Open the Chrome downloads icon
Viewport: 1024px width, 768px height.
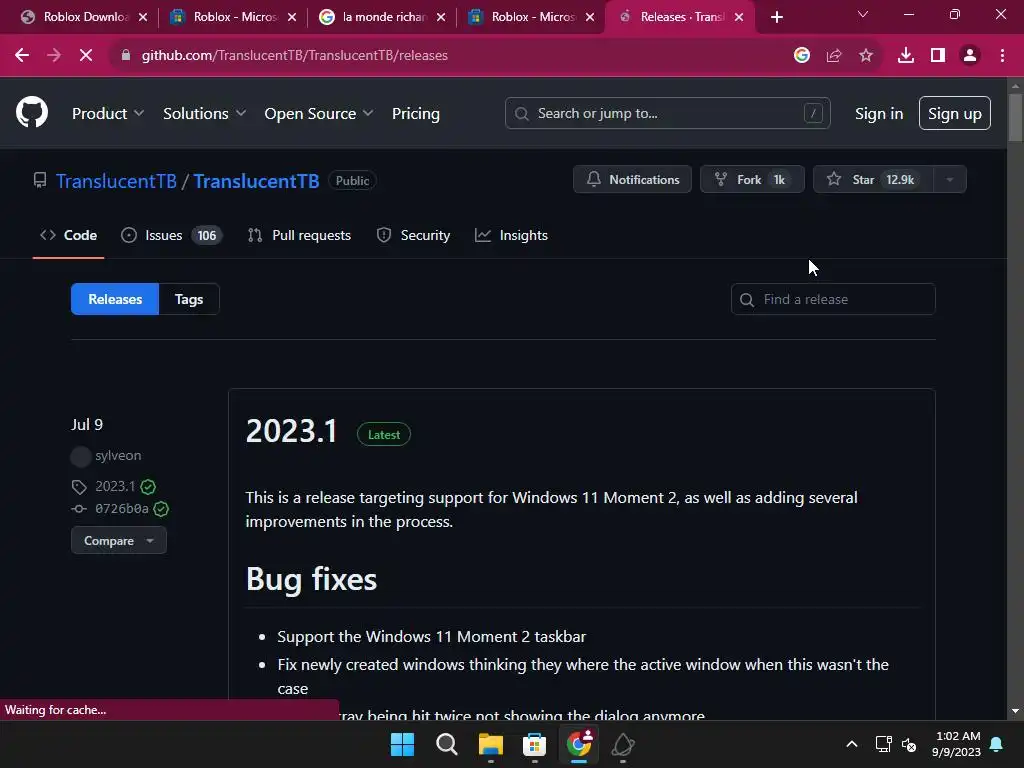tap(906, 56)
